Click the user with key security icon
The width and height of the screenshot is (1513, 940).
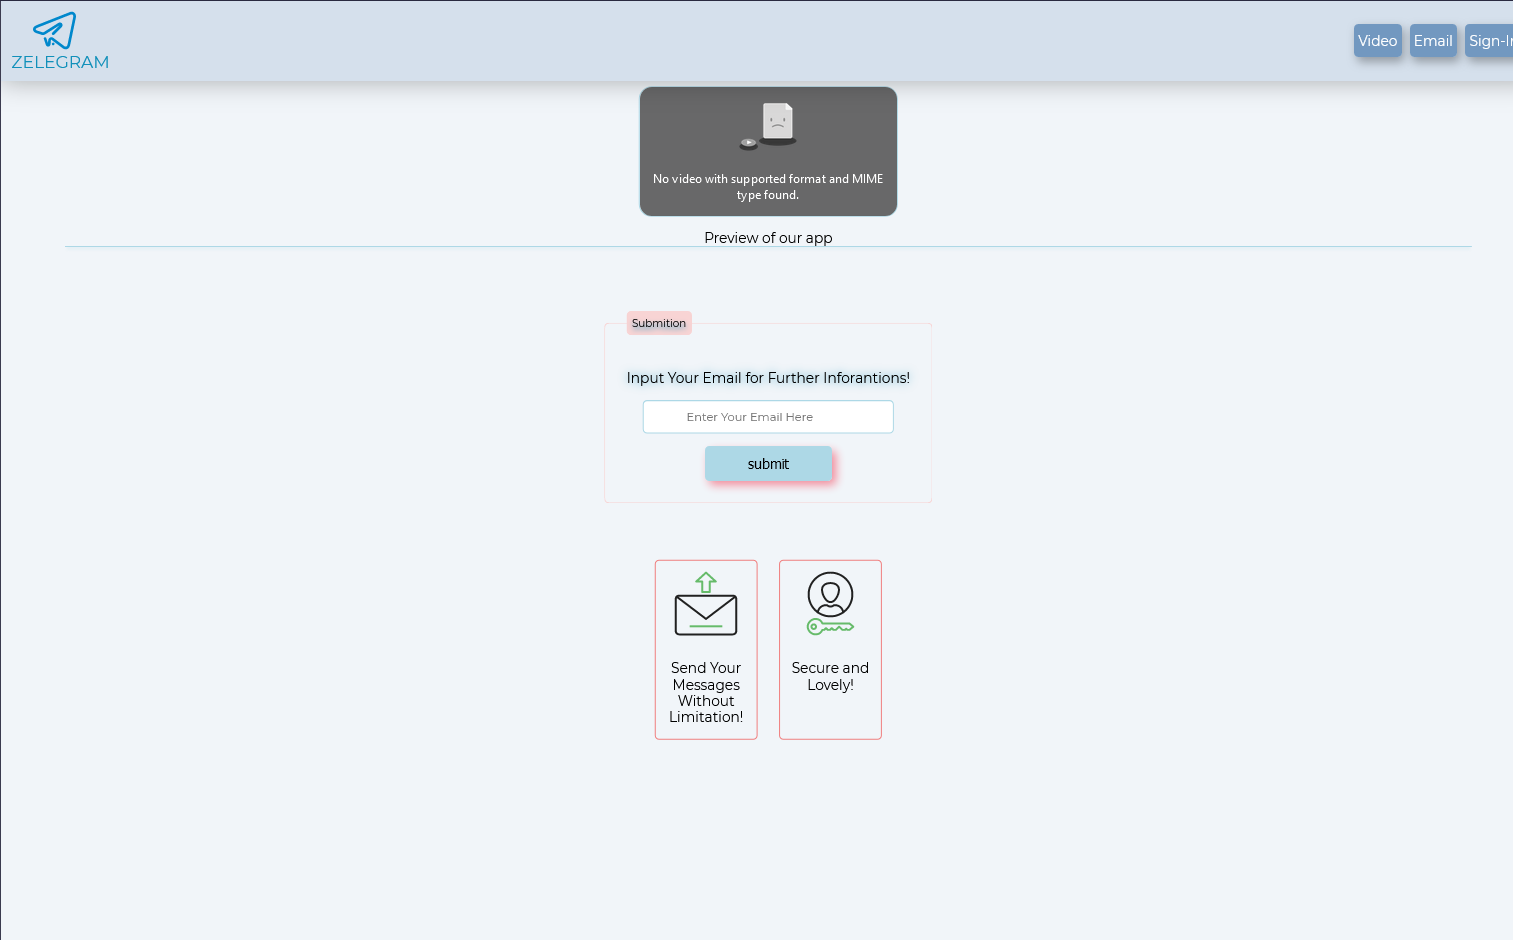pyautogui.click(x=830, y=603)
